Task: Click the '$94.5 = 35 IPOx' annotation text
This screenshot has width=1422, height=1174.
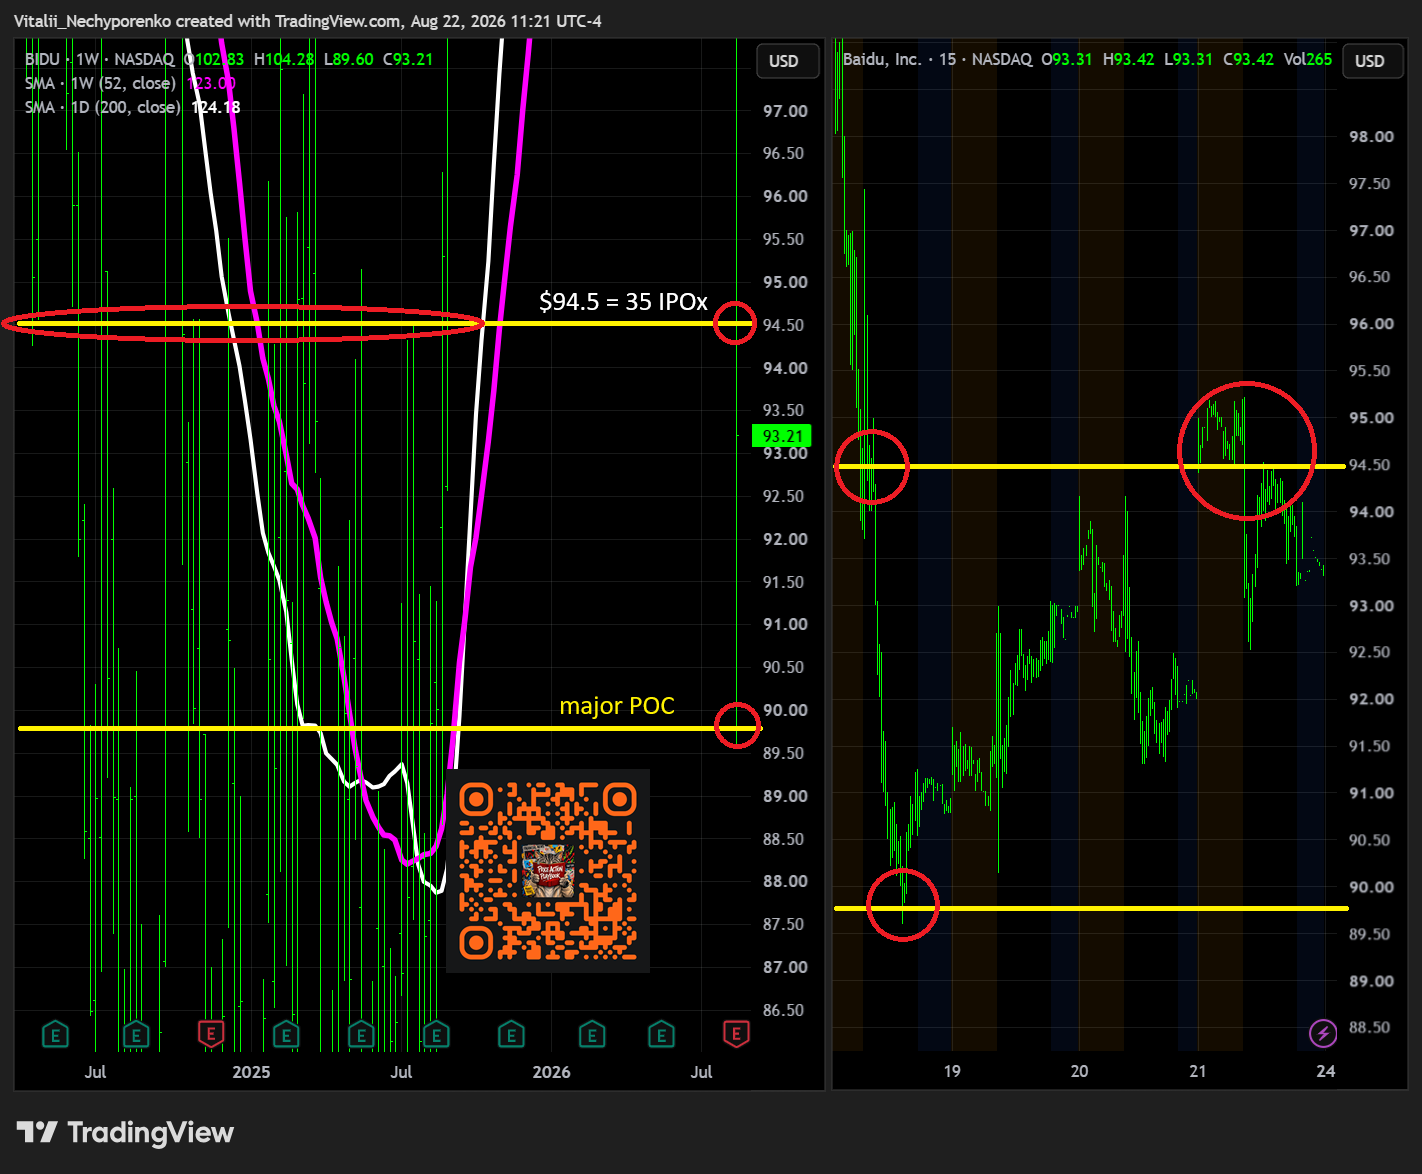Action: point(623,302)
